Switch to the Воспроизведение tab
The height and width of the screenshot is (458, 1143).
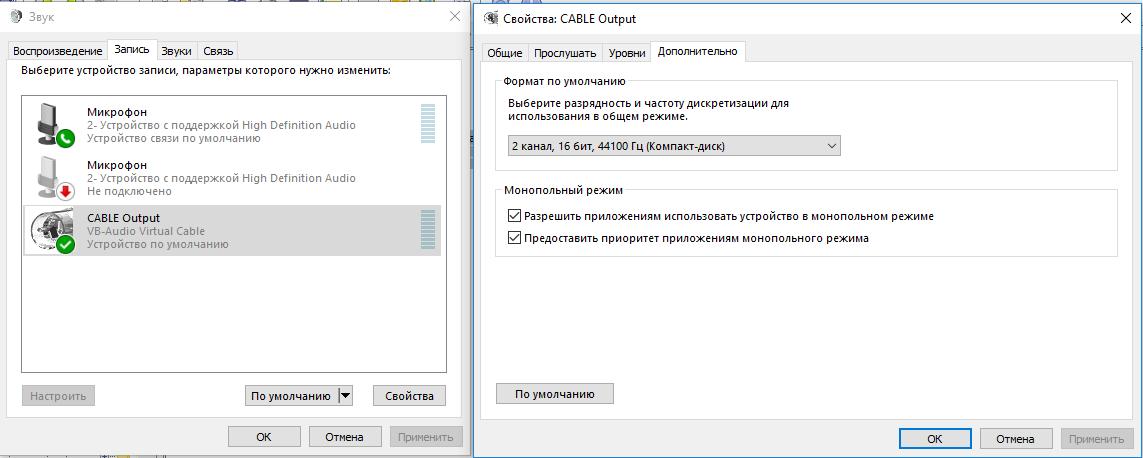tap(58, 51)
